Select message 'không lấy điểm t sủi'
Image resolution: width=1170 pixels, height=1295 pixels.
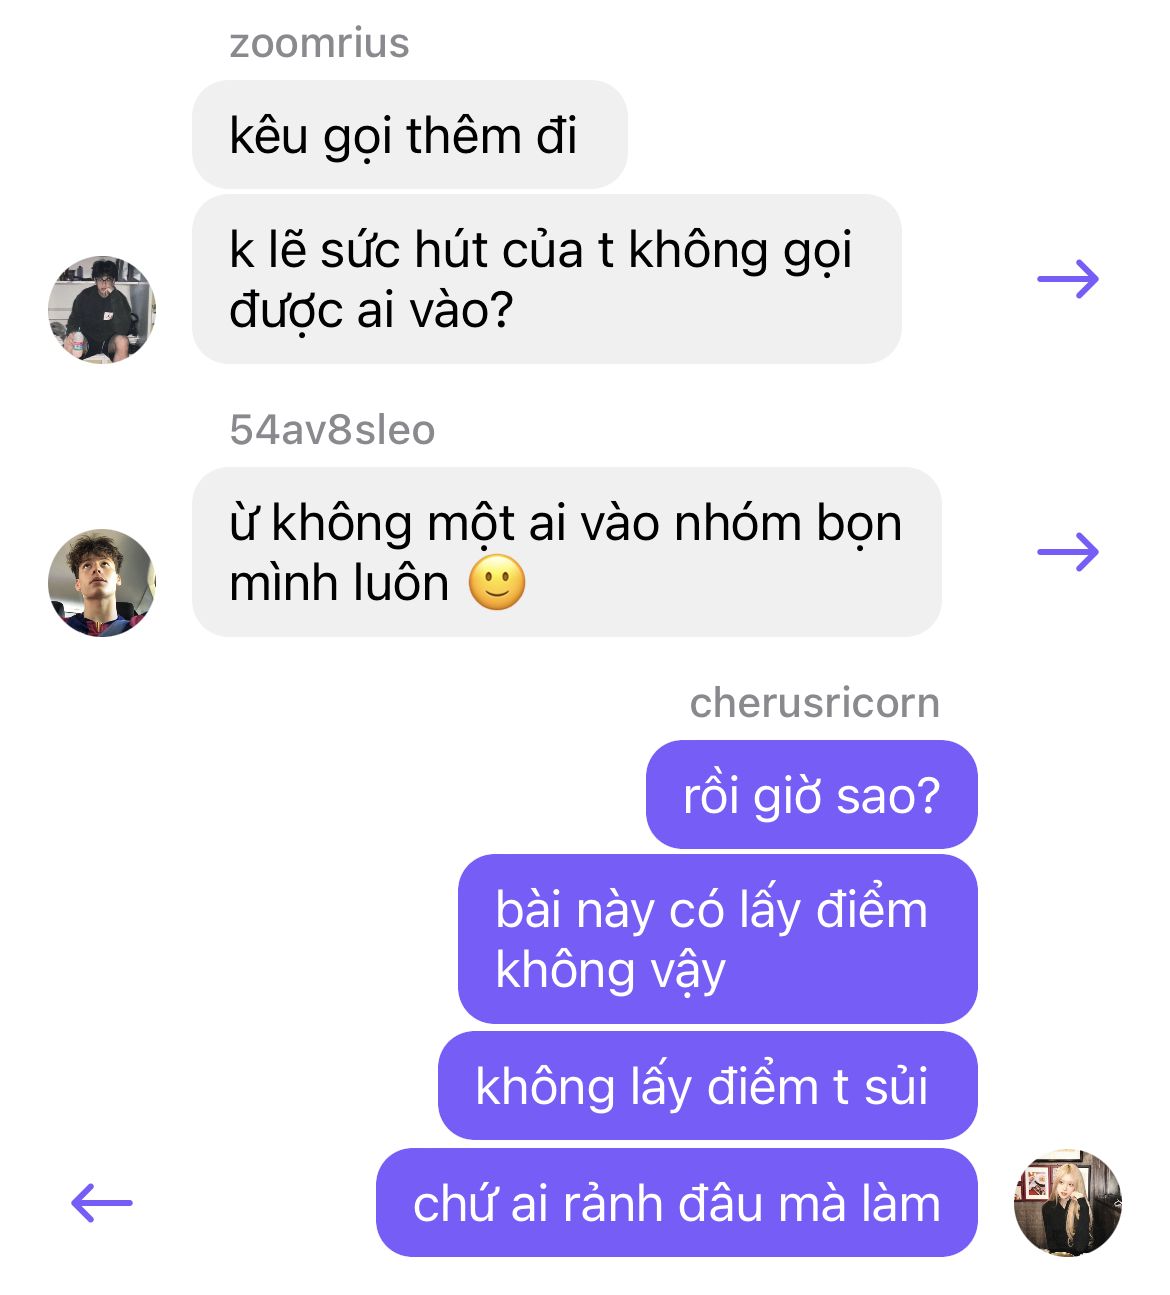708,1086
